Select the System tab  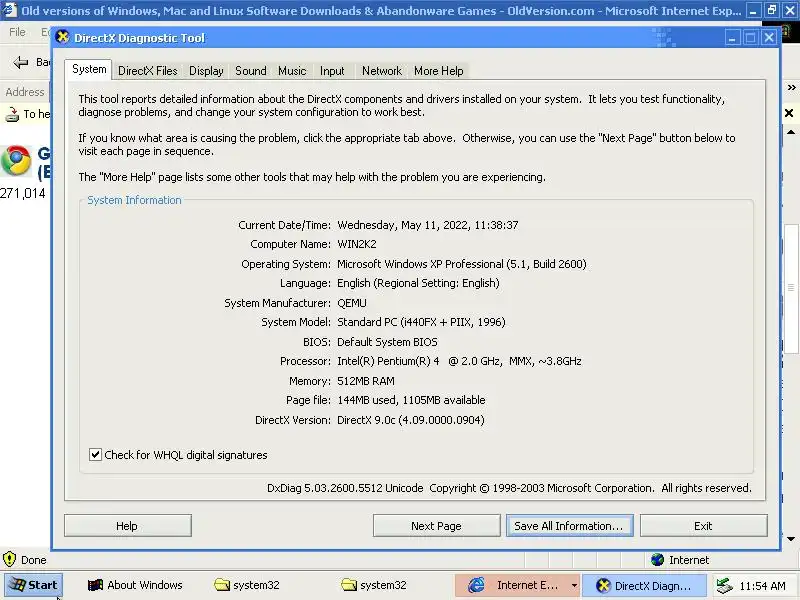pyautogui.click(x=89, y=69)
